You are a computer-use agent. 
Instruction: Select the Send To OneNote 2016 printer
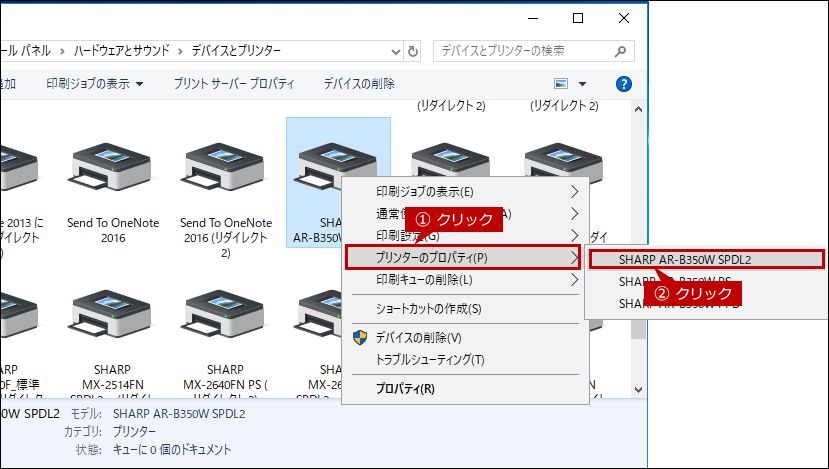point(113,193)
